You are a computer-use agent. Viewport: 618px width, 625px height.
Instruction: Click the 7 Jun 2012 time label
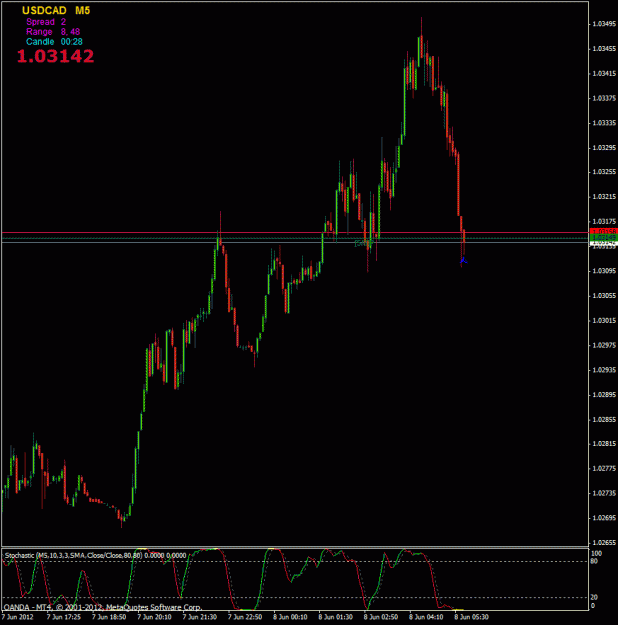tap(18, 617)
